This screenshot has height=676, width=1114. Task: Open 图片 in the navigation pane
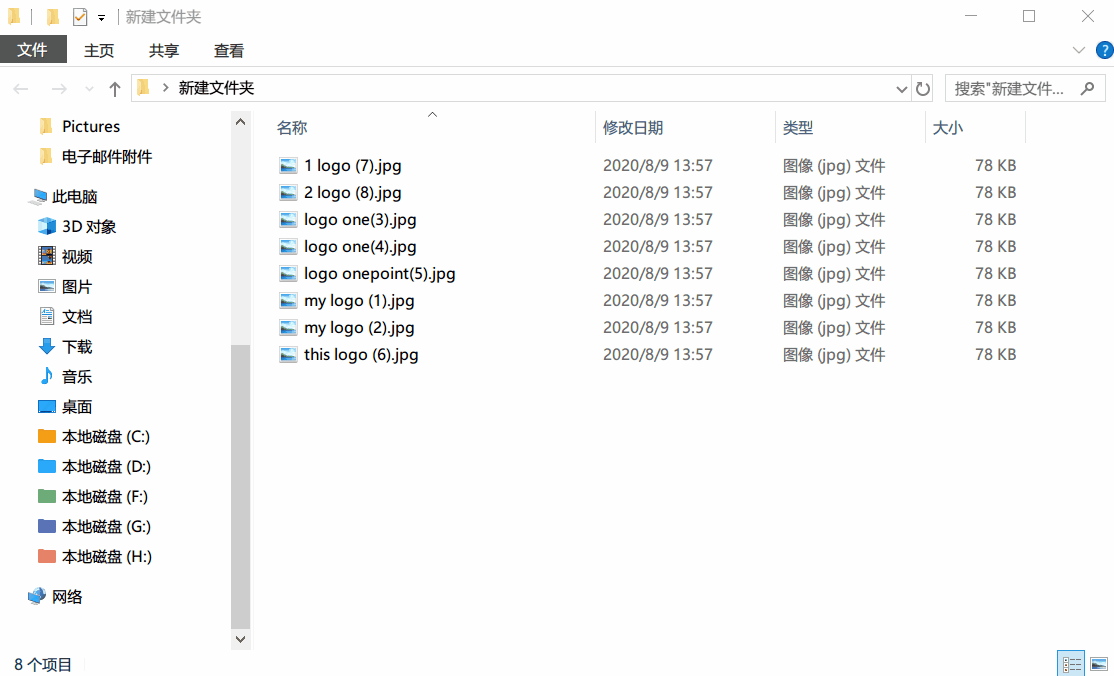(76, 286)
